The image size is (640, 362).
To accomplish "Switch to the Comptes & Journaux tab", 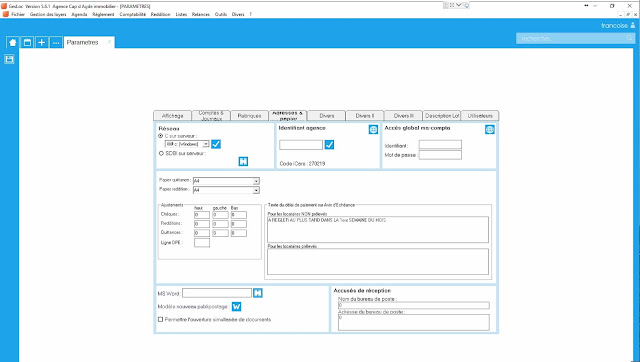I will (x=211, y=116).
